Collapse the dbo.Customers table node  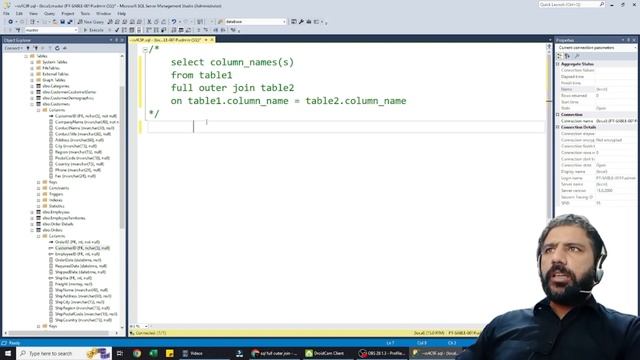32,104
